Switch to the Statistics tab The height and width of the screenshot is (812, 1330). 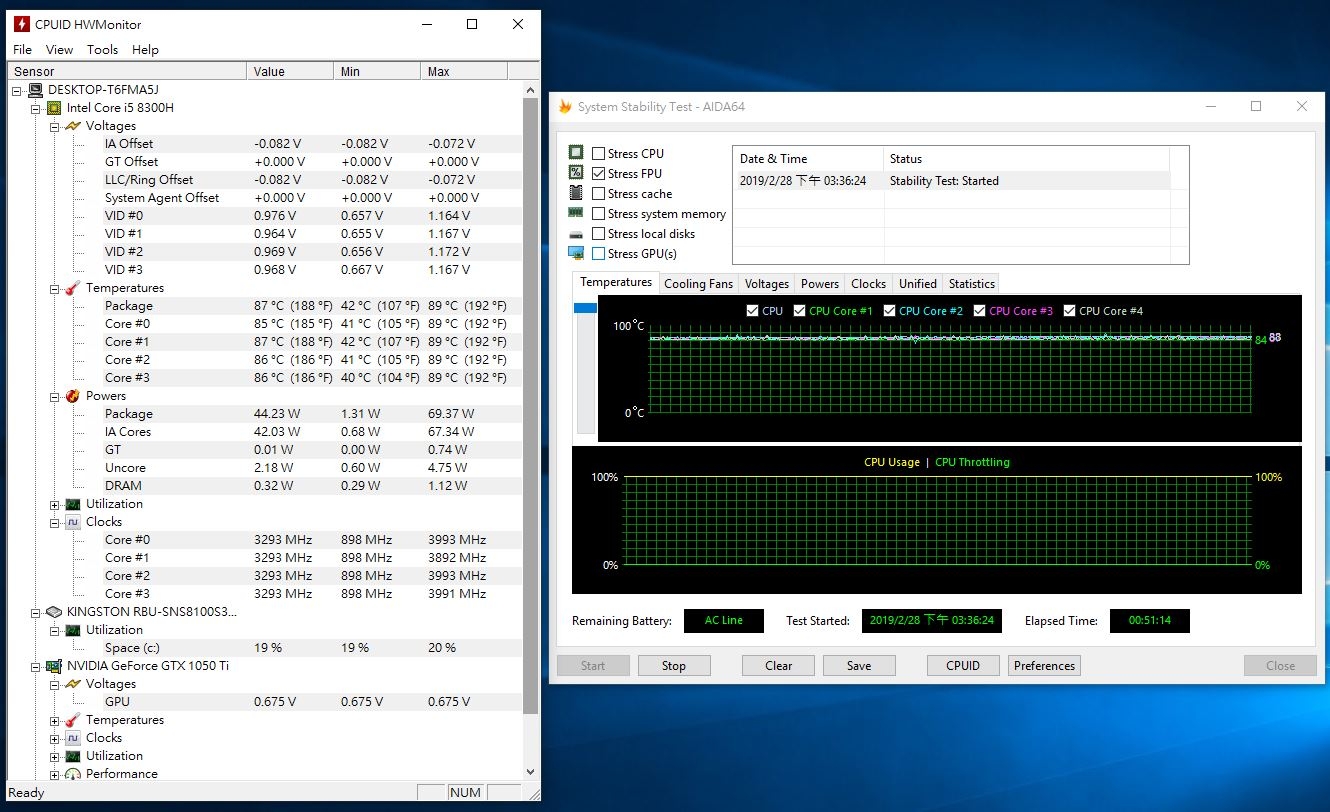coord(972,284)
